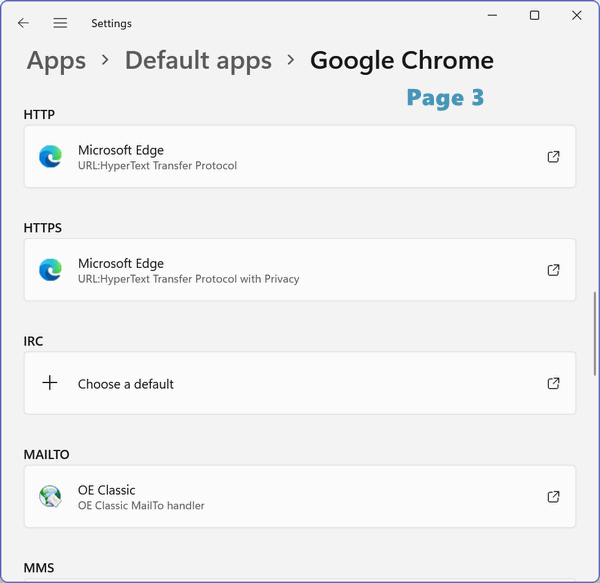Open external link icon for MAILTO row
Viewport: 600px width, 583px height.
(x=553, y=497)
